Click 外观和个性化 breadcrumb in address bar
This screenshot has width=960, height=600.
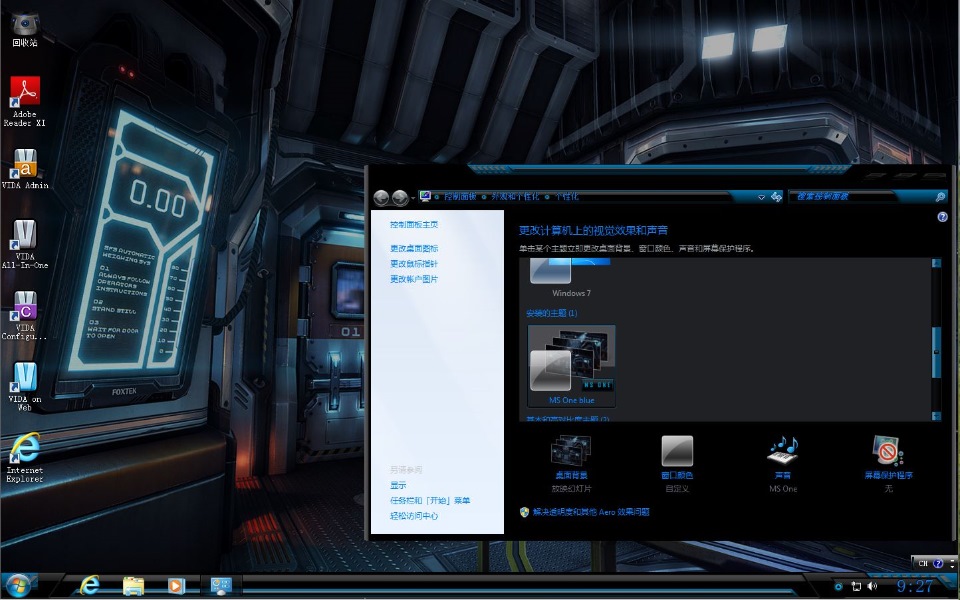pyautogui.click(x=516, y=197)
